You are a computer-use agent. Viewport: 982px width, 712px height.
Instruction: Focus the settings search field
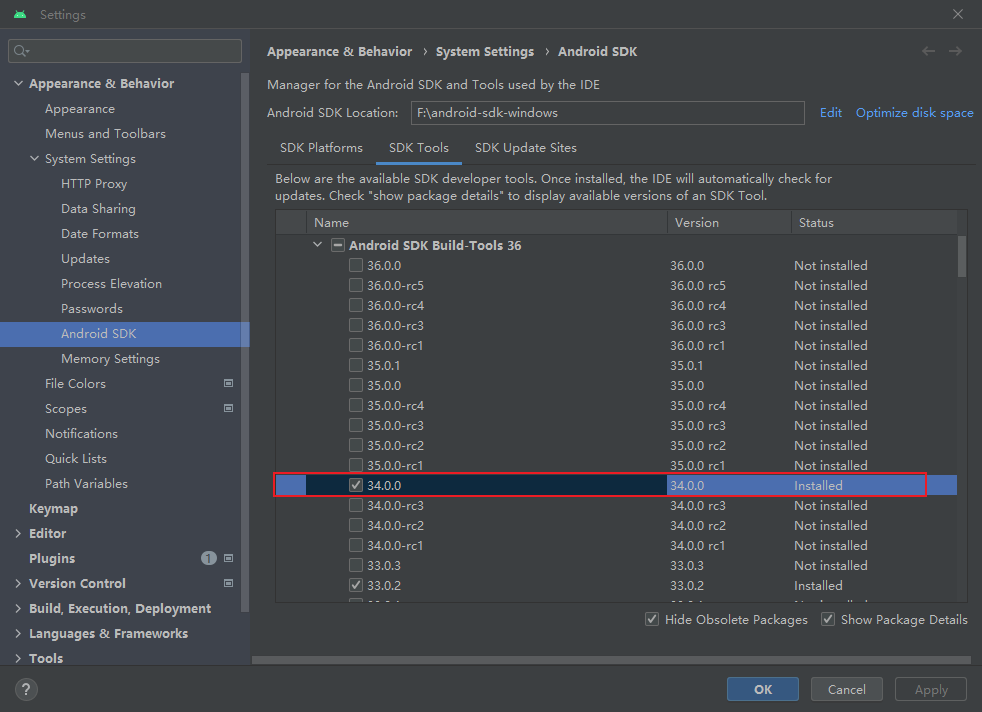125,51
